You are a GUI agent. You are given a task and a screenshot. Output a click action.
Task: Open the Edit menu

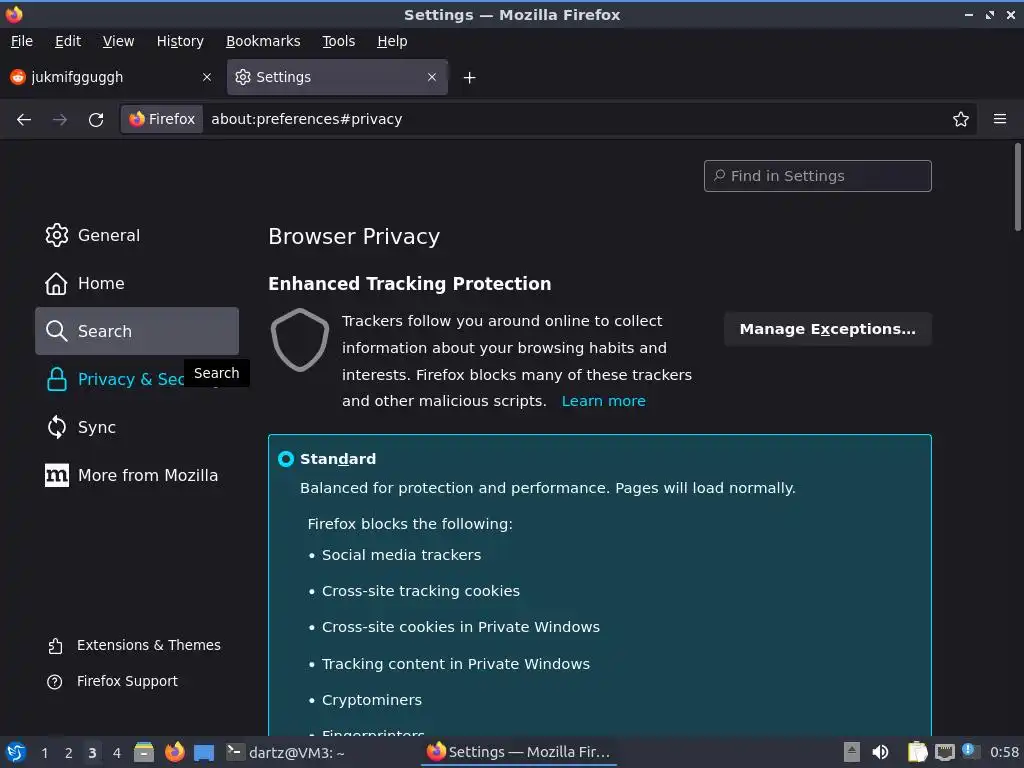(68, 41)
